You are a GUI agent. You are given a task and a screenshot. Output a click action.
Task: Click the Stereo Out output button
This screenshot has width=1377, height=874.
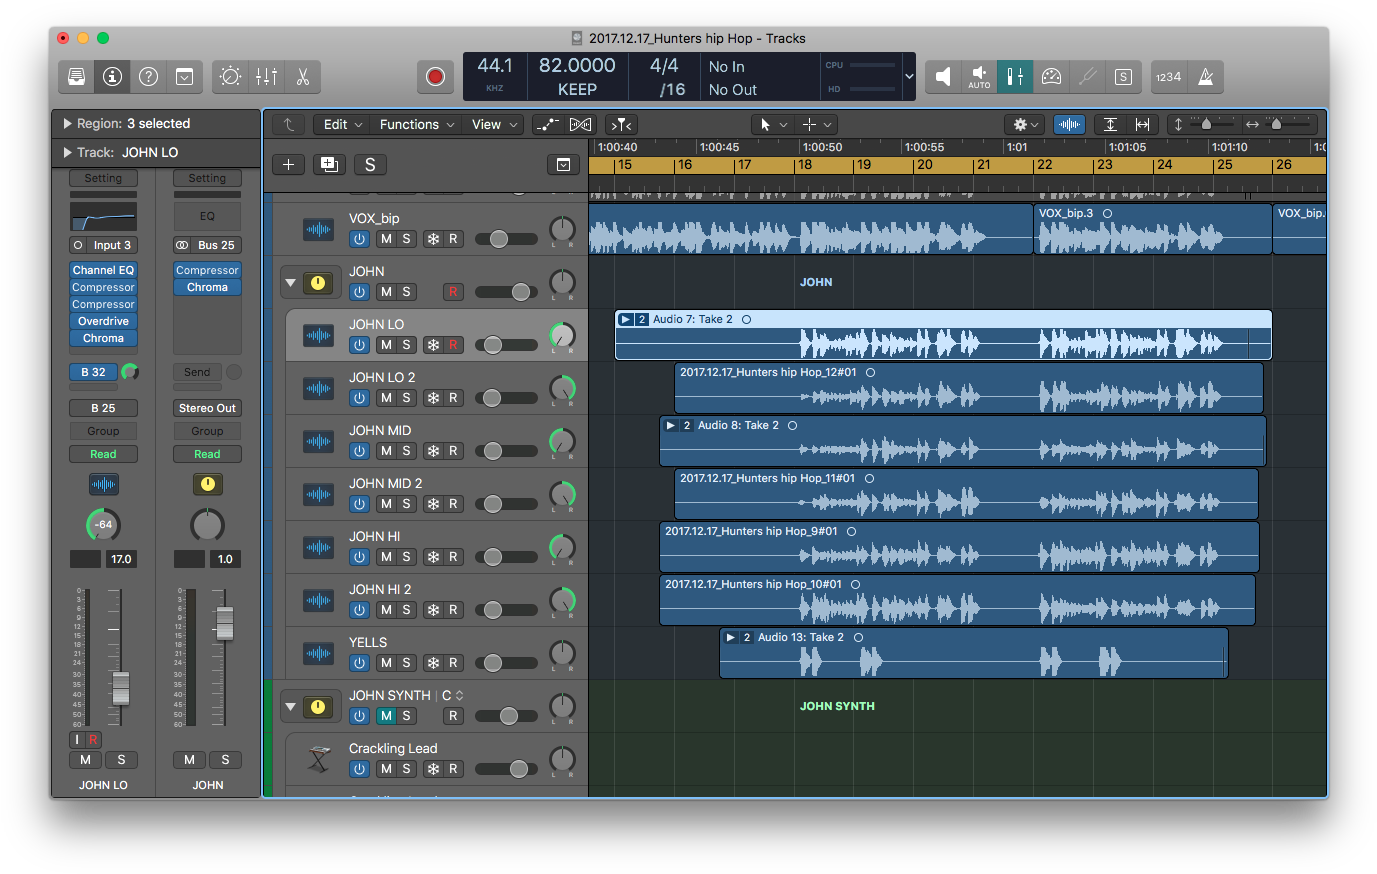click(207, 408)
